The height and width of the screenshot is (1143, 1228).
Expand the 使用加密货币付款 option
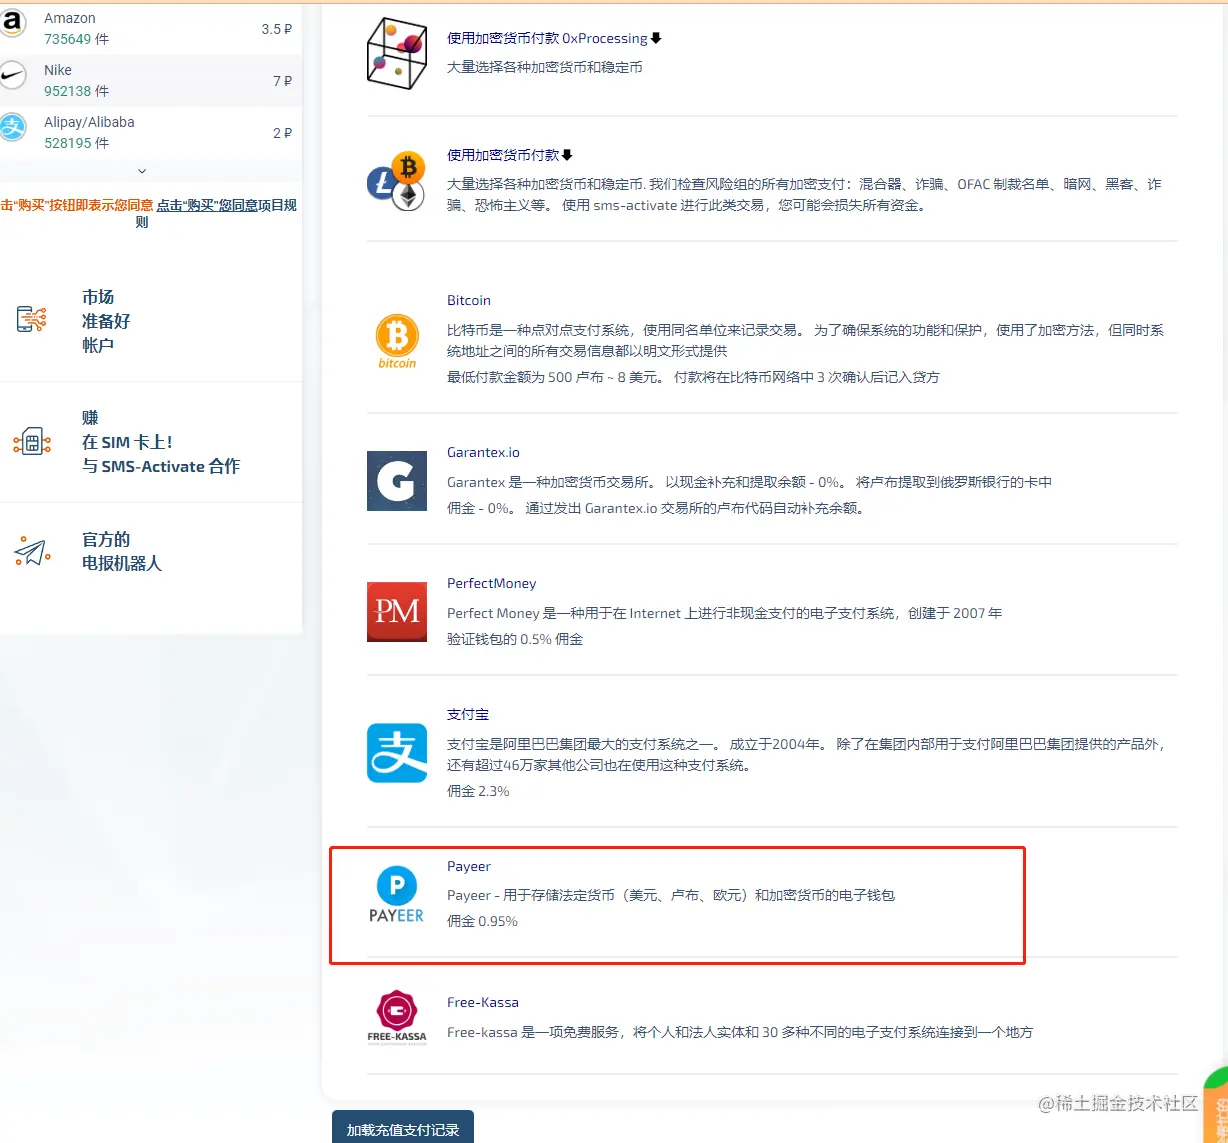pos(509,155)
